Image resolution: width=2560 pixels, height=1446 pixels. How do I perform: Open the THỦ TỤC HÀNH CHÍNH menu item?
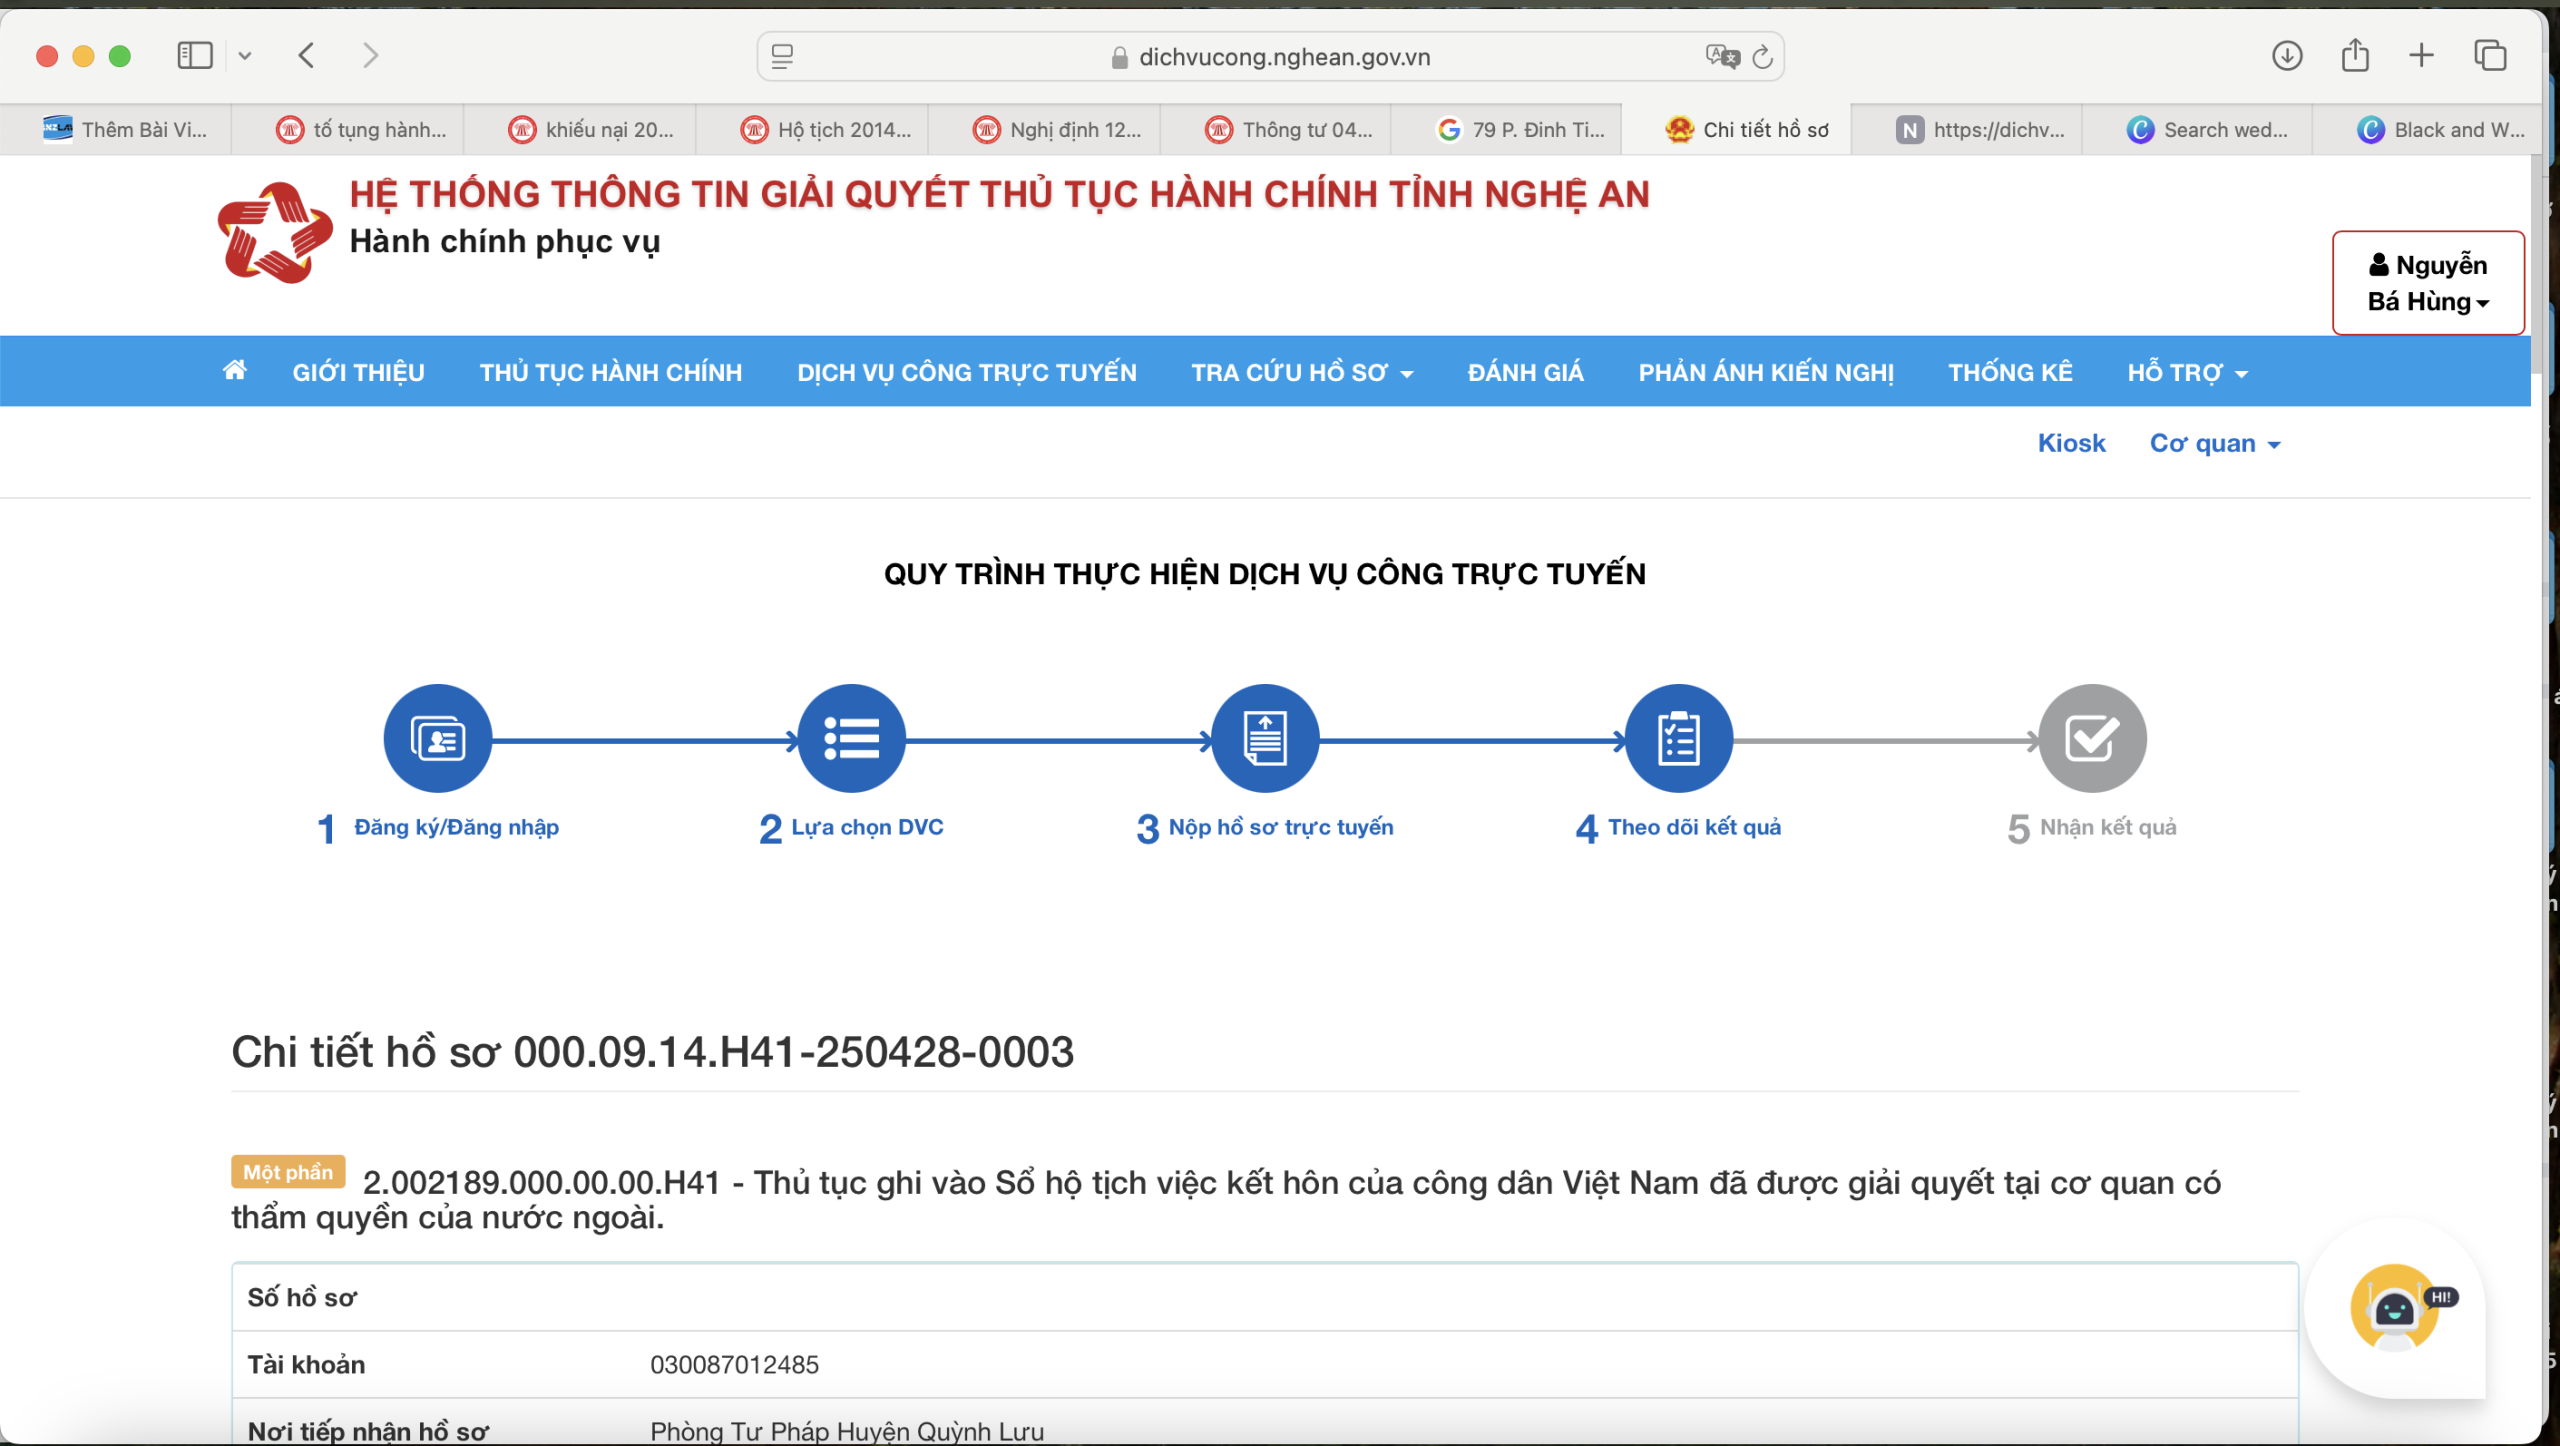click(611, 372)
